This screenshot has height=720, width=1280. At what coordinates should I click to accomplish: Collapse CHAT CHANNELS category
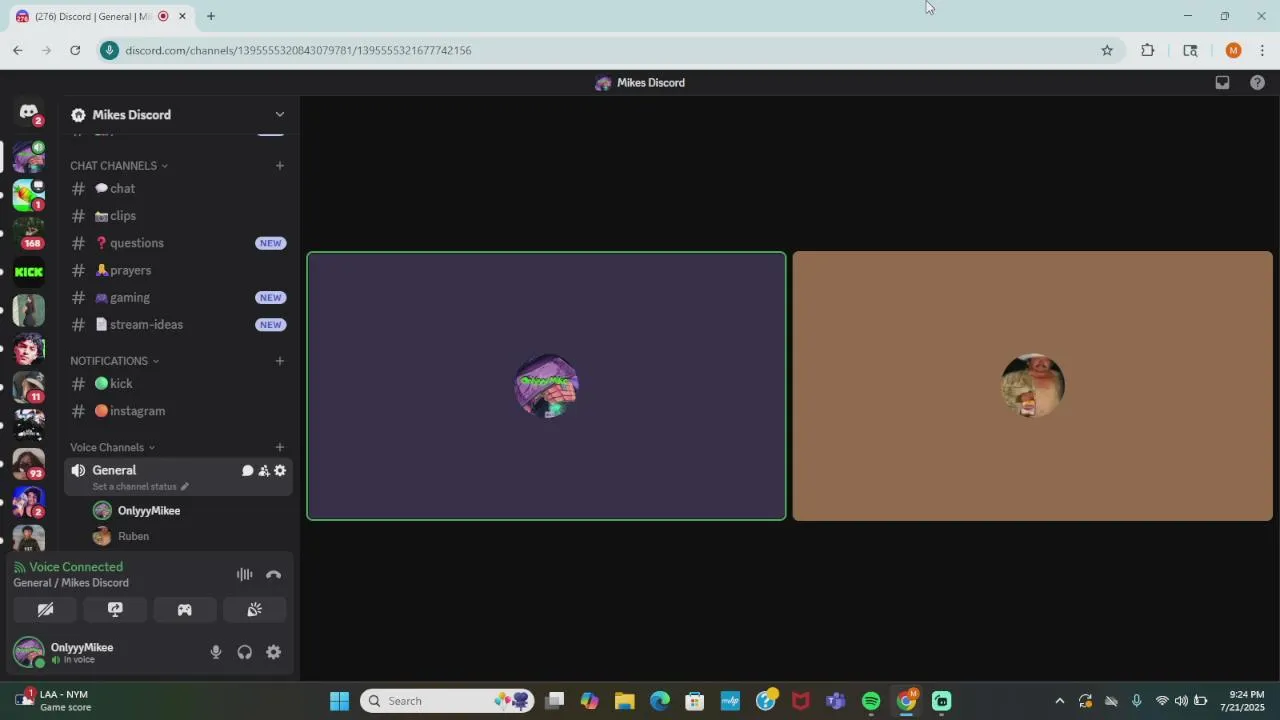(x=118, y=166)
